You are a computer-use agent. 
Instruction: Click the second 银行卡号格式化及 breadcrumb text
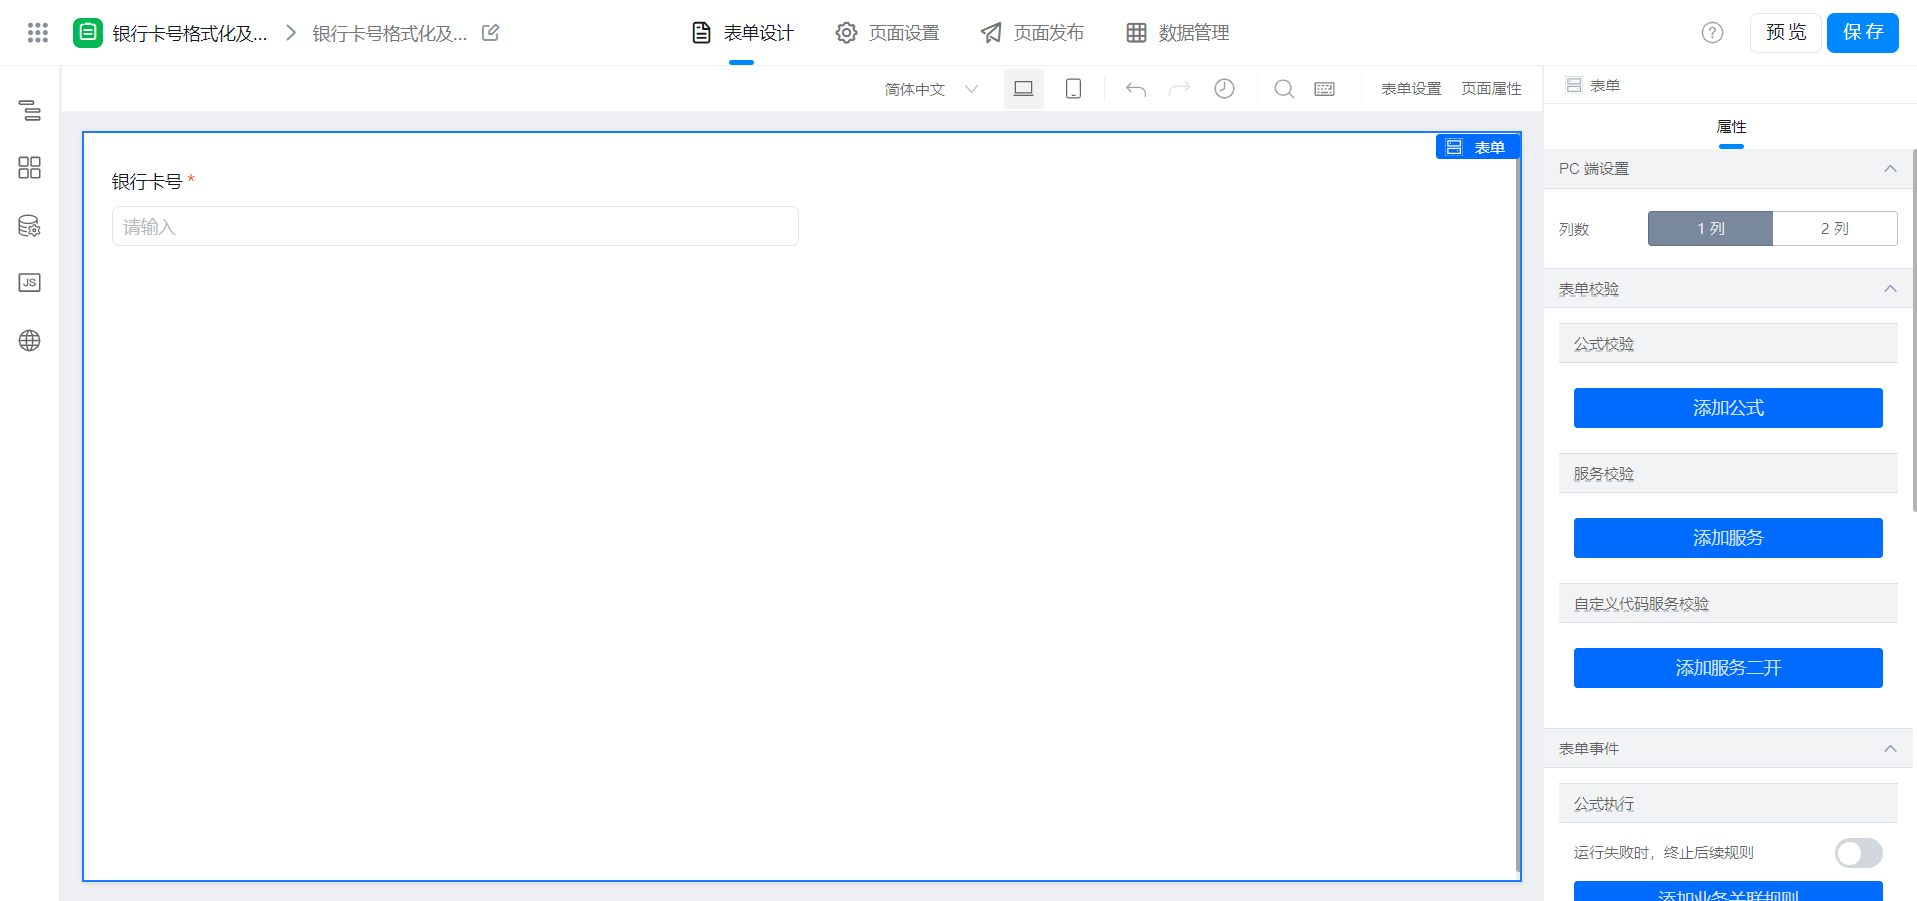click(390, 33)
